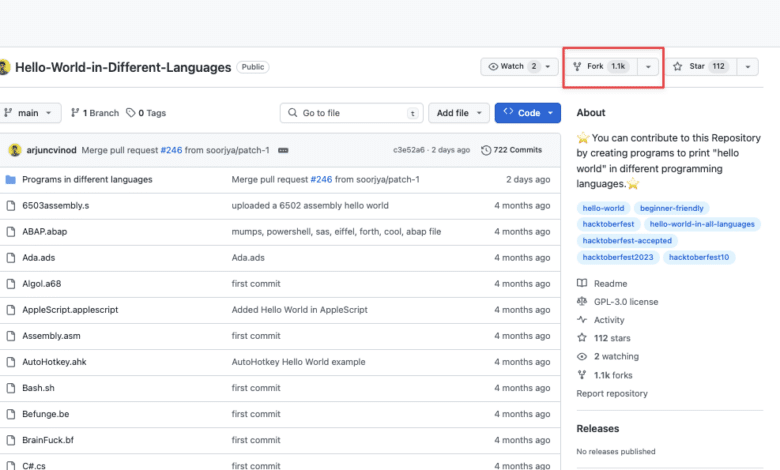The width and height of the screenshot is (780, 470).
Task: Open commit 'AutoHotkey Hello World example'
Action: 298,362
